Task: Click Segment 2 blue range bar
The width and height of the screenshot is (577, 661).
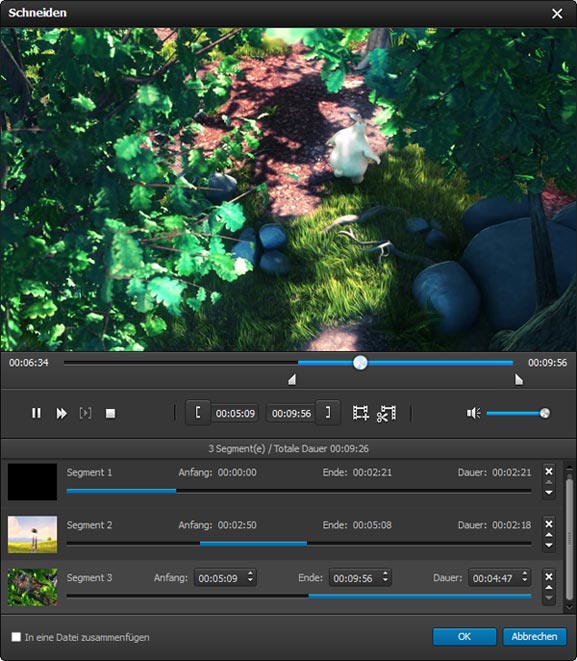Action: pos(253,543)
